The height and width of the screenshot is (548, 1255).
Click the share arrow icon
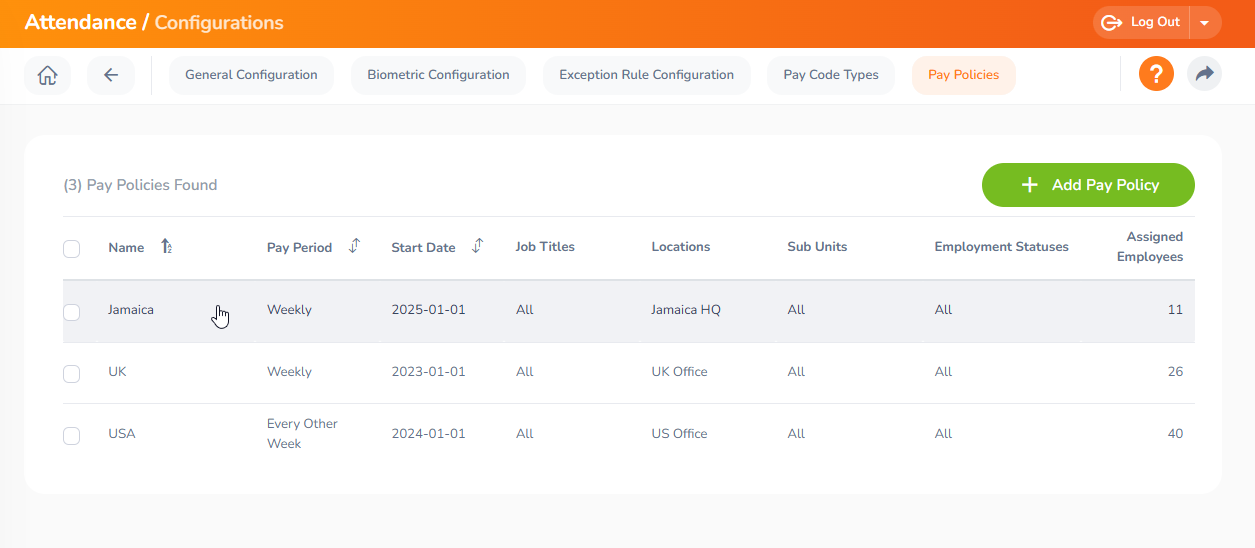1204,74
